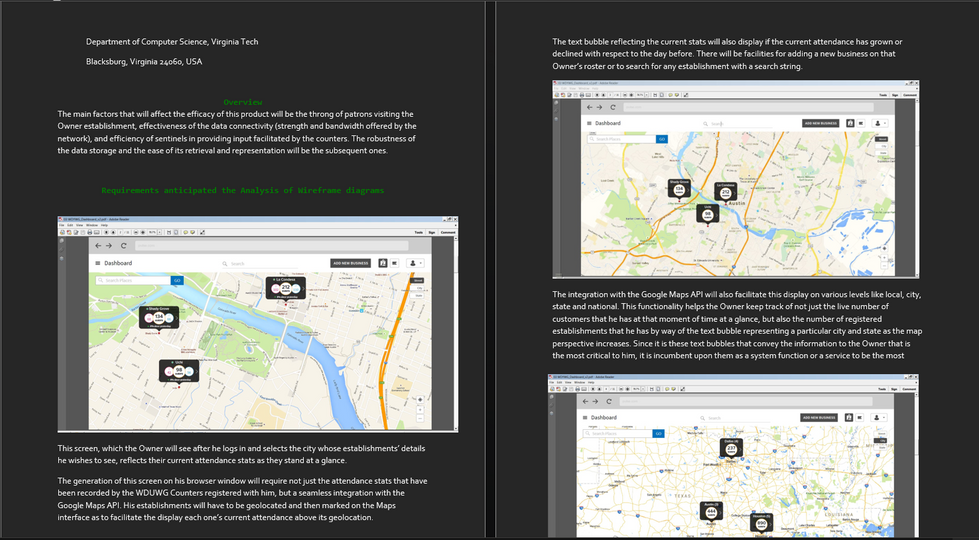979x540 pixels.
Task: Click flag icon in Austin city map wireframe
Action: click(x=861, y=123)
